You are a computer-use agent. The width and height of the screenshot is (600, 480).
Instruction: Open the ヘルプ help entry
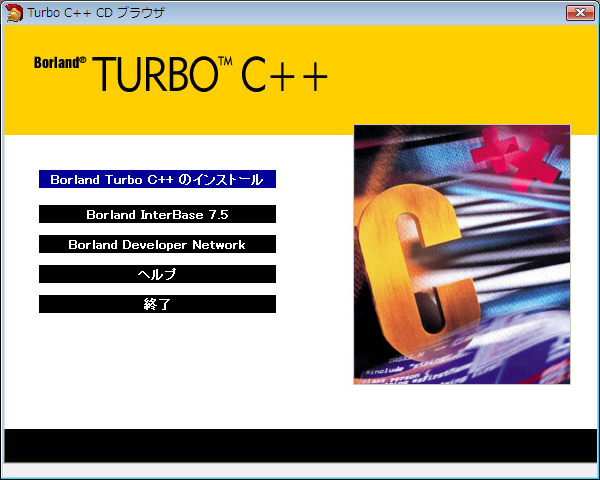pos(157,274)
